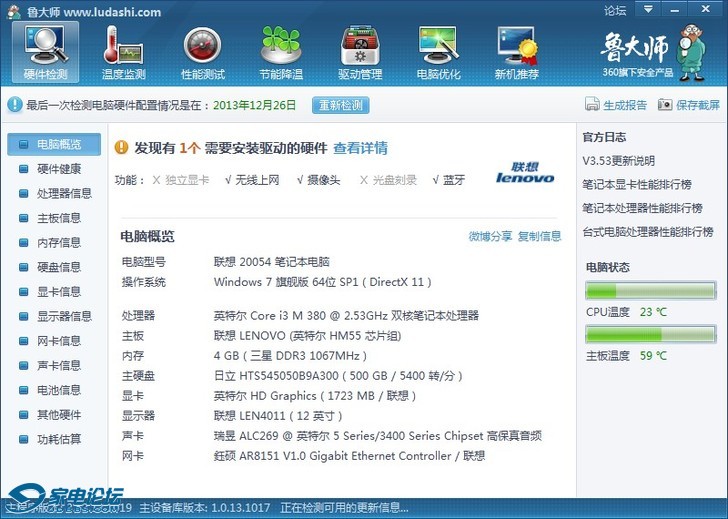Select 硬件健康 in the left sidebar
This screenshot has width=728, height=519.
point(58,169)
